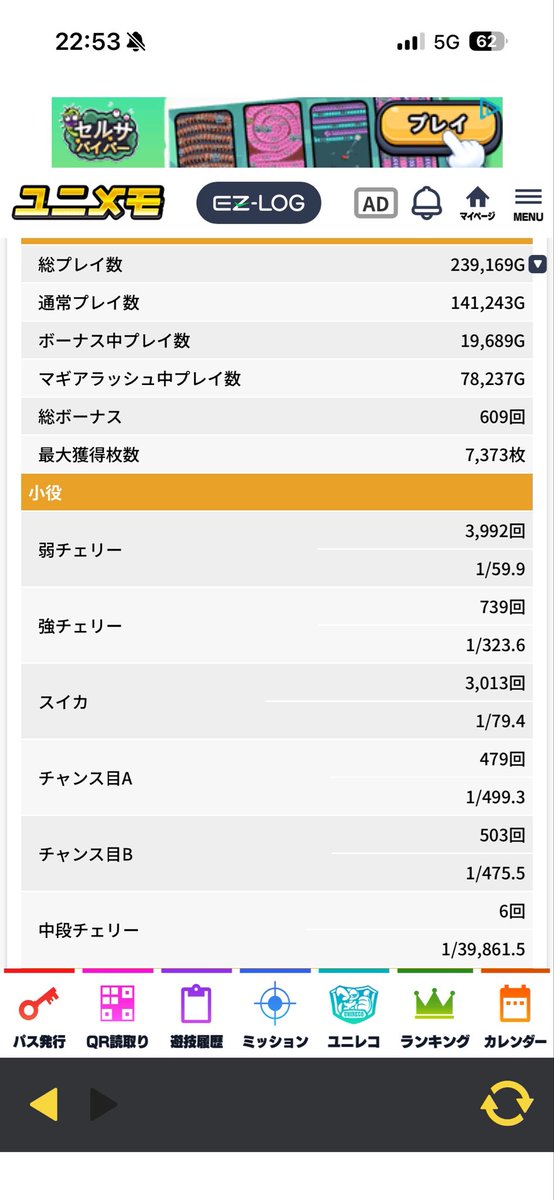Tap the EZ-LOG button

coord(258,203)
